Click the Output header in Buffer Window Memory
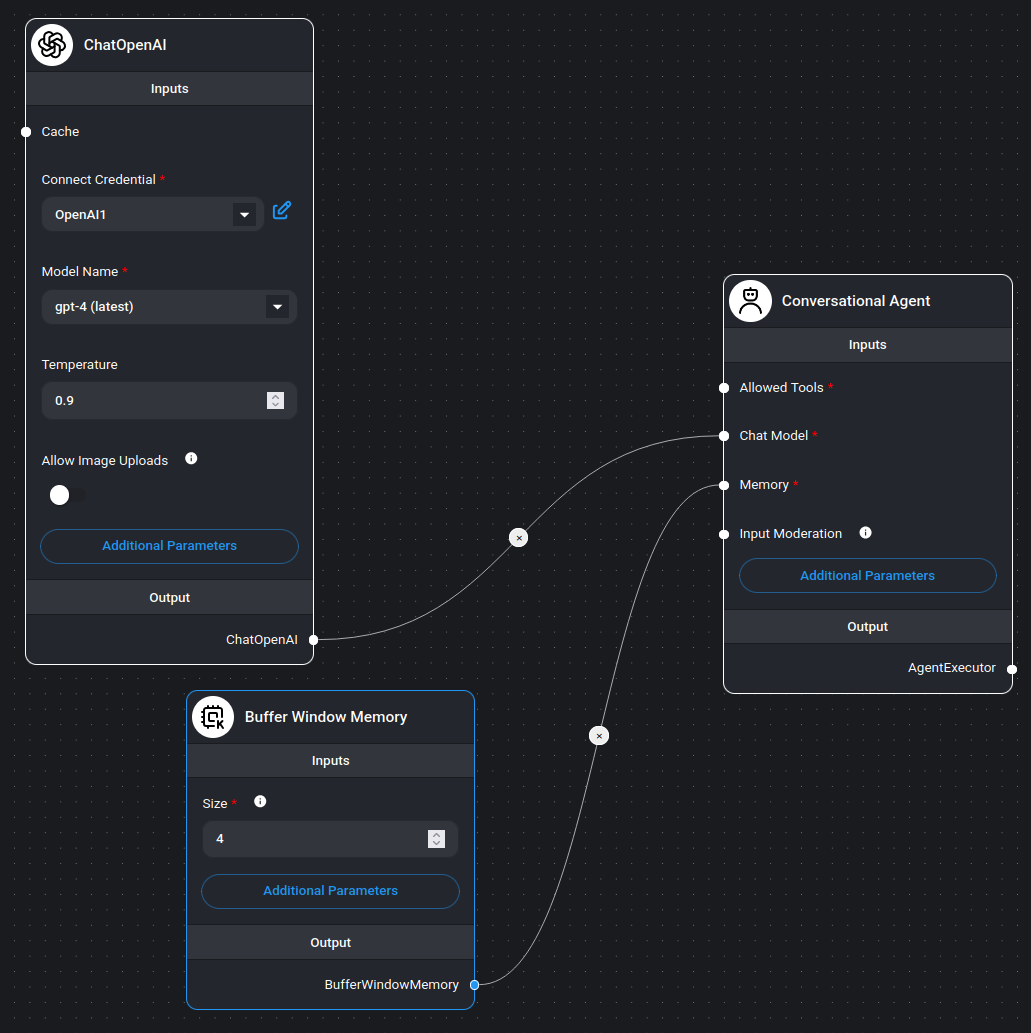The image size is (1031, 1033). [330, 943]
